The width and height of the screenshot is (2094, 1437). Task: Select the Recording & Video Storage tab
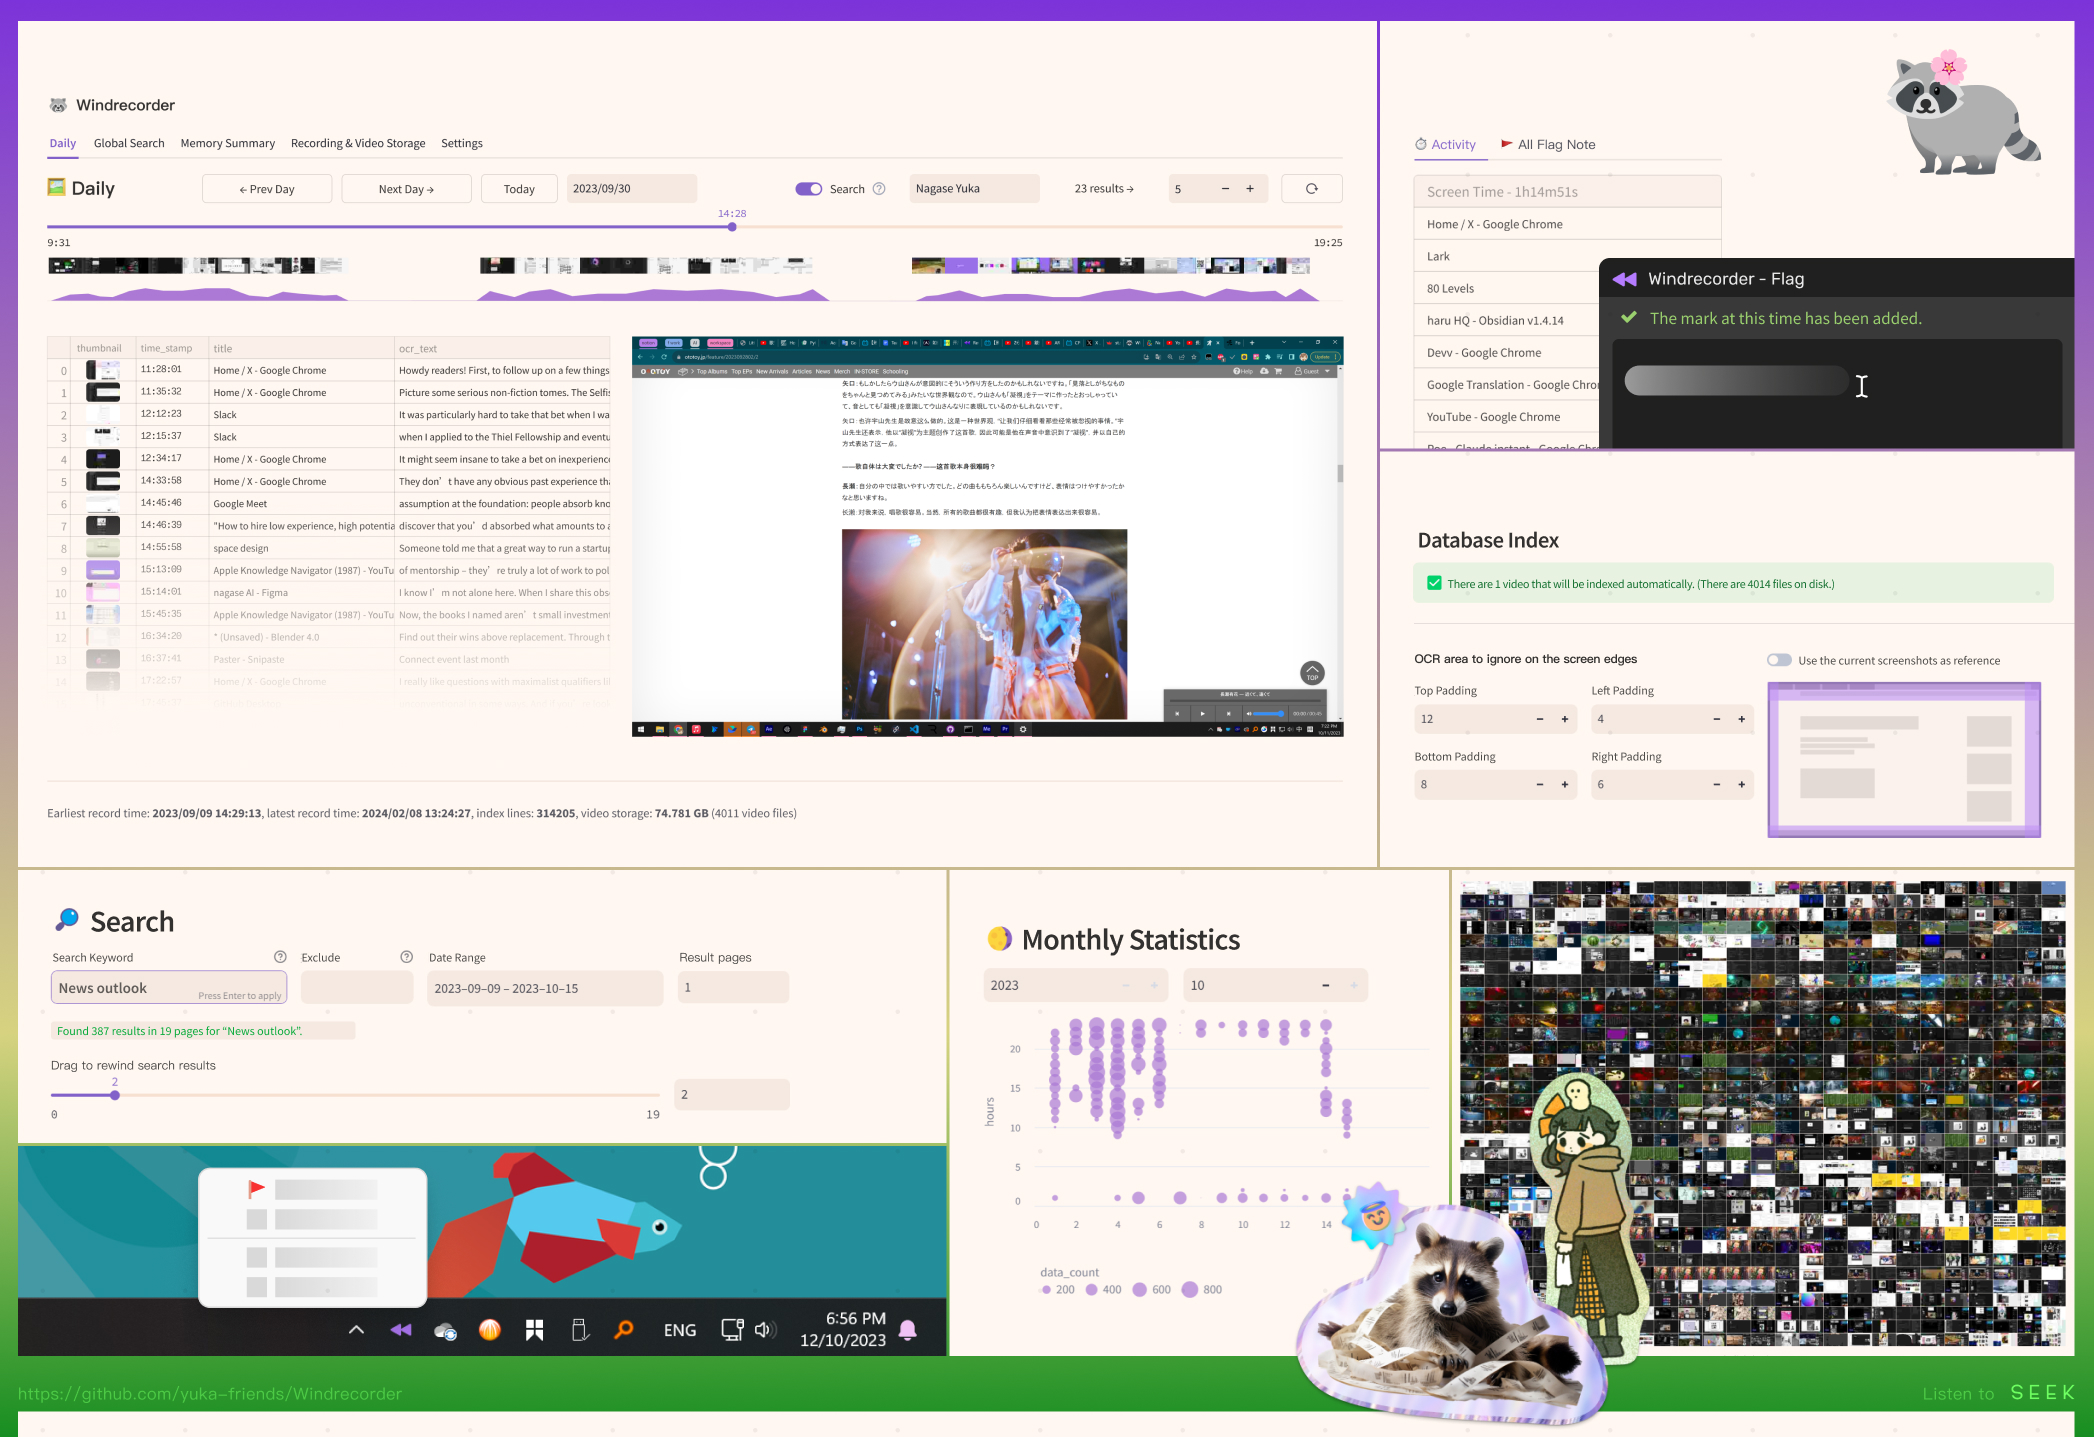coord(355,143)
